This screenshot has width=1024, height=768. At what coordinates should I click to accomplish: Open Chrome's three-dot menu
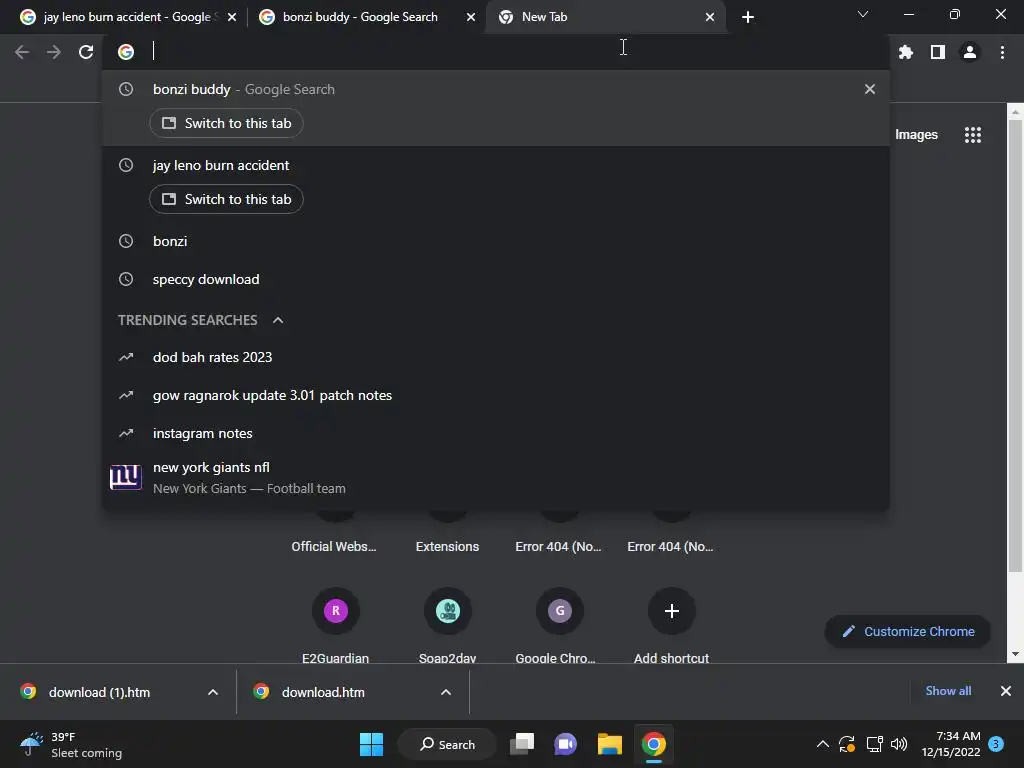click(1002, 52)
